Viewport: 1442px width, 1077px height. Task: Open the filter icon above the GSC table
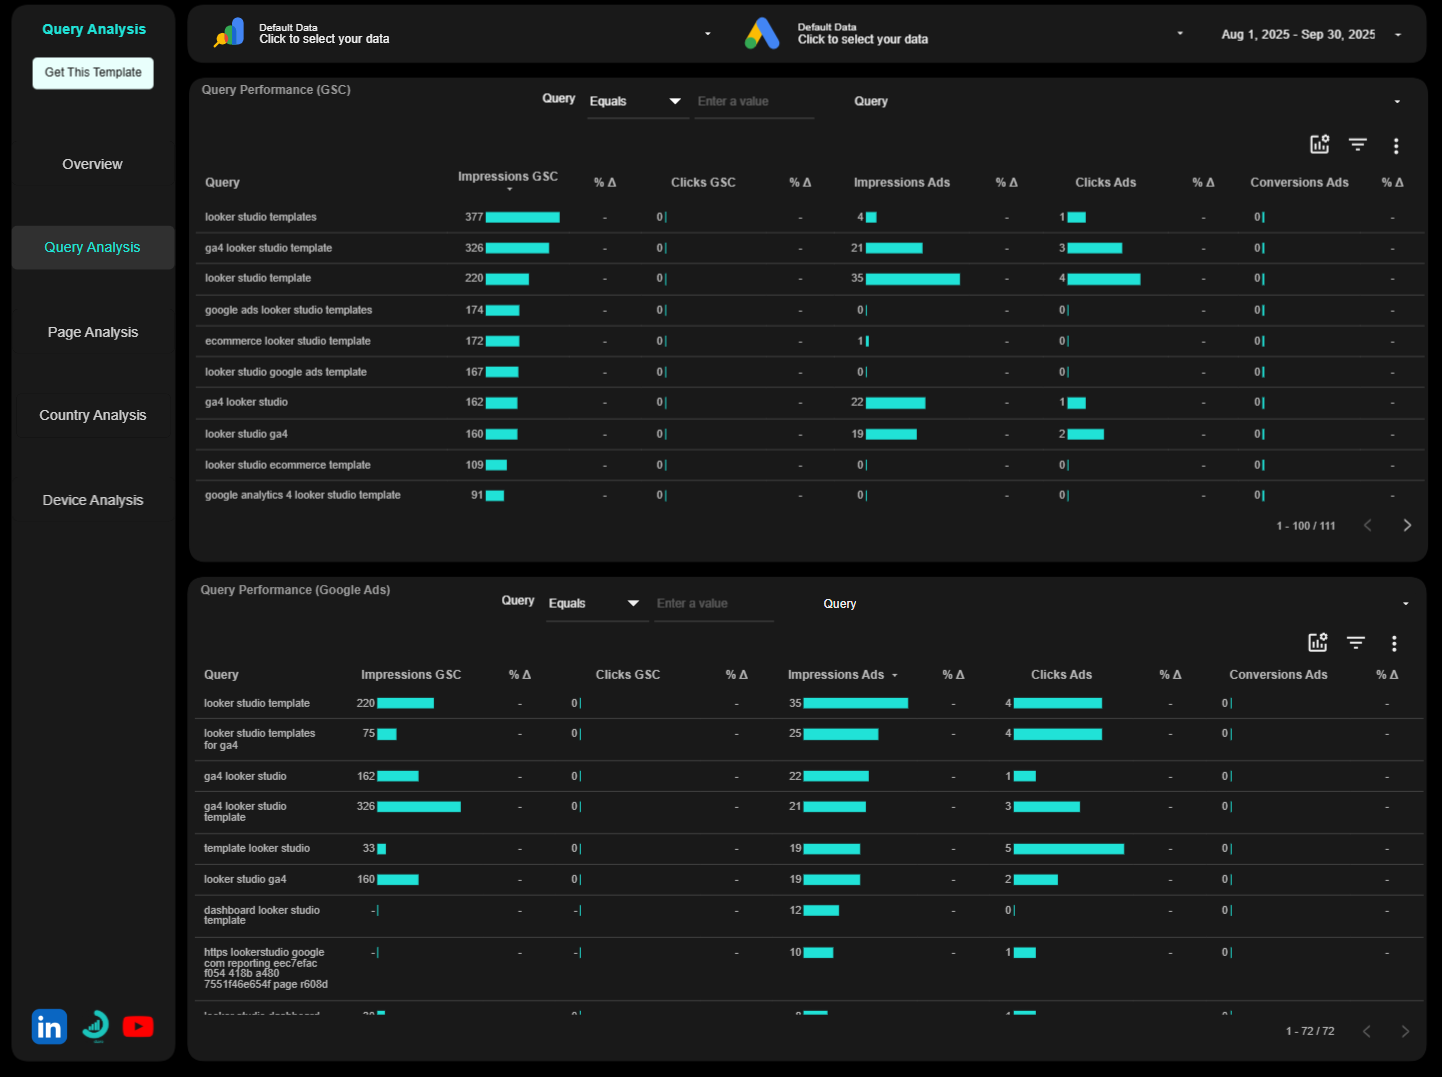coord(1357,144)
